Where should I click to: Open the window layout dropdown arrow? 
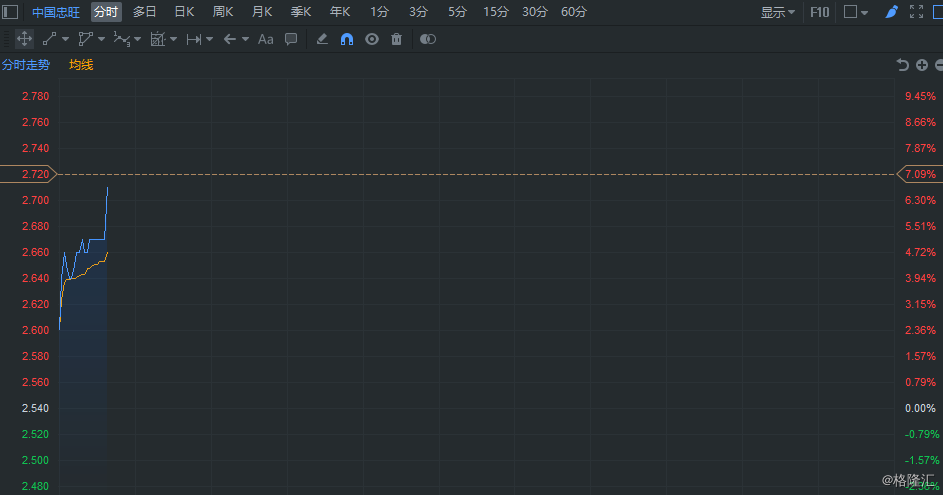864,12
